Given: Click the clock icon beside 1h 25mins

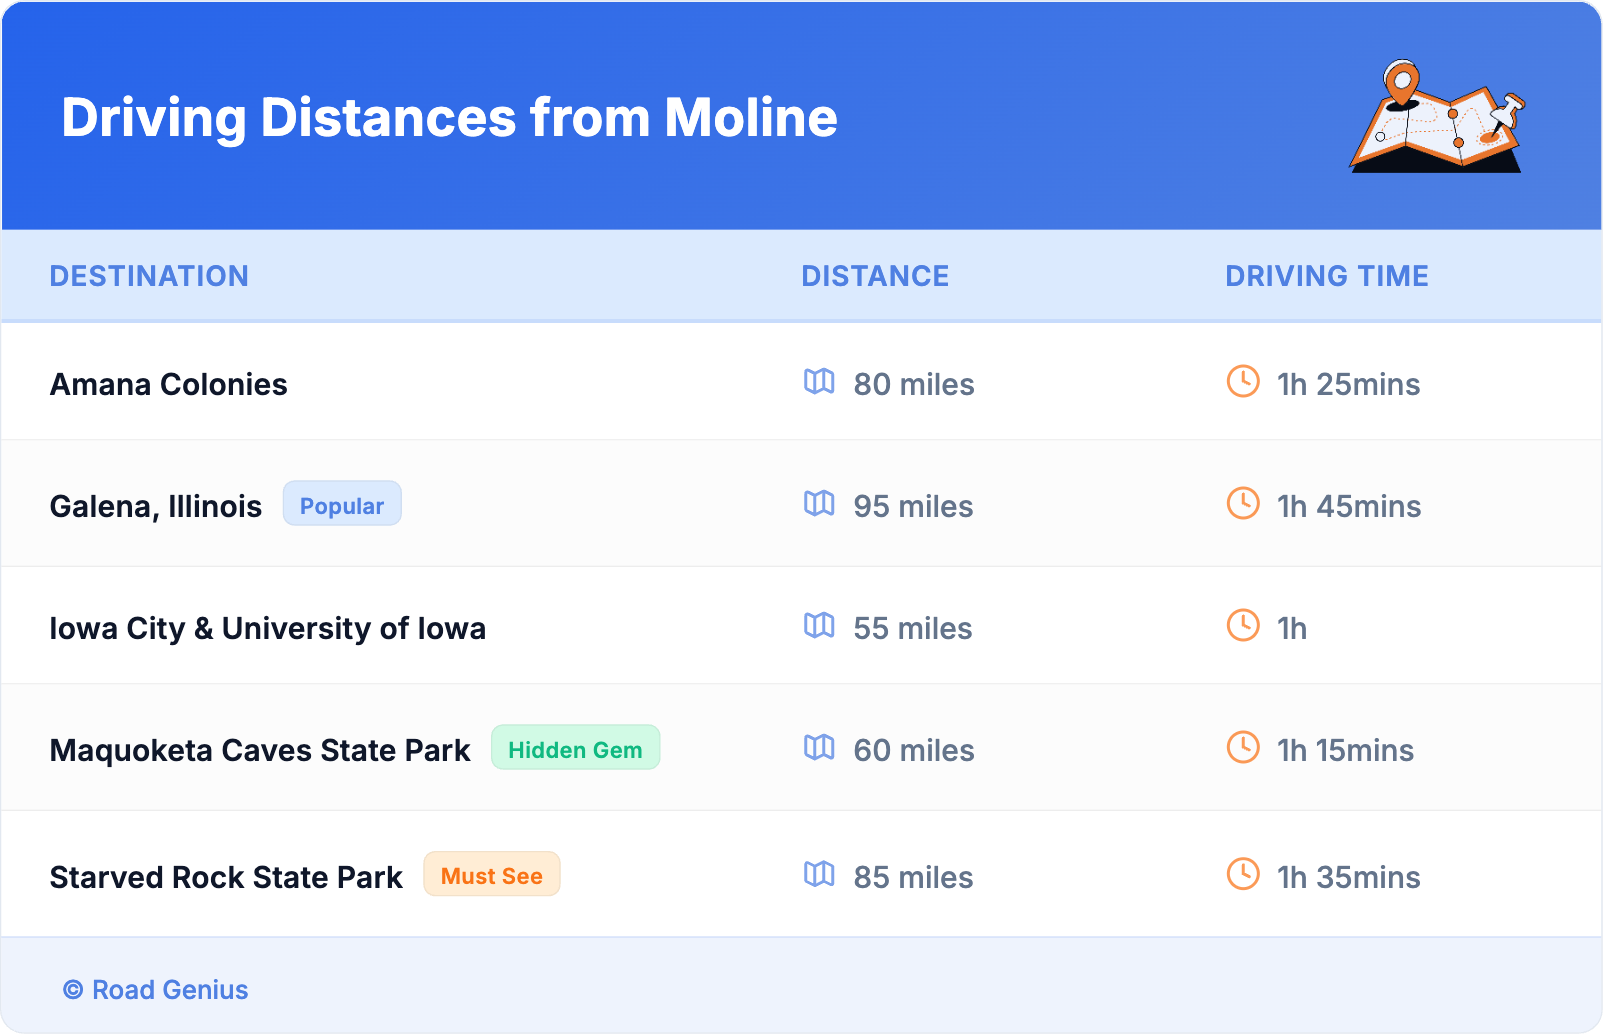Looking at the screenshot, I should pos(1243,382).
